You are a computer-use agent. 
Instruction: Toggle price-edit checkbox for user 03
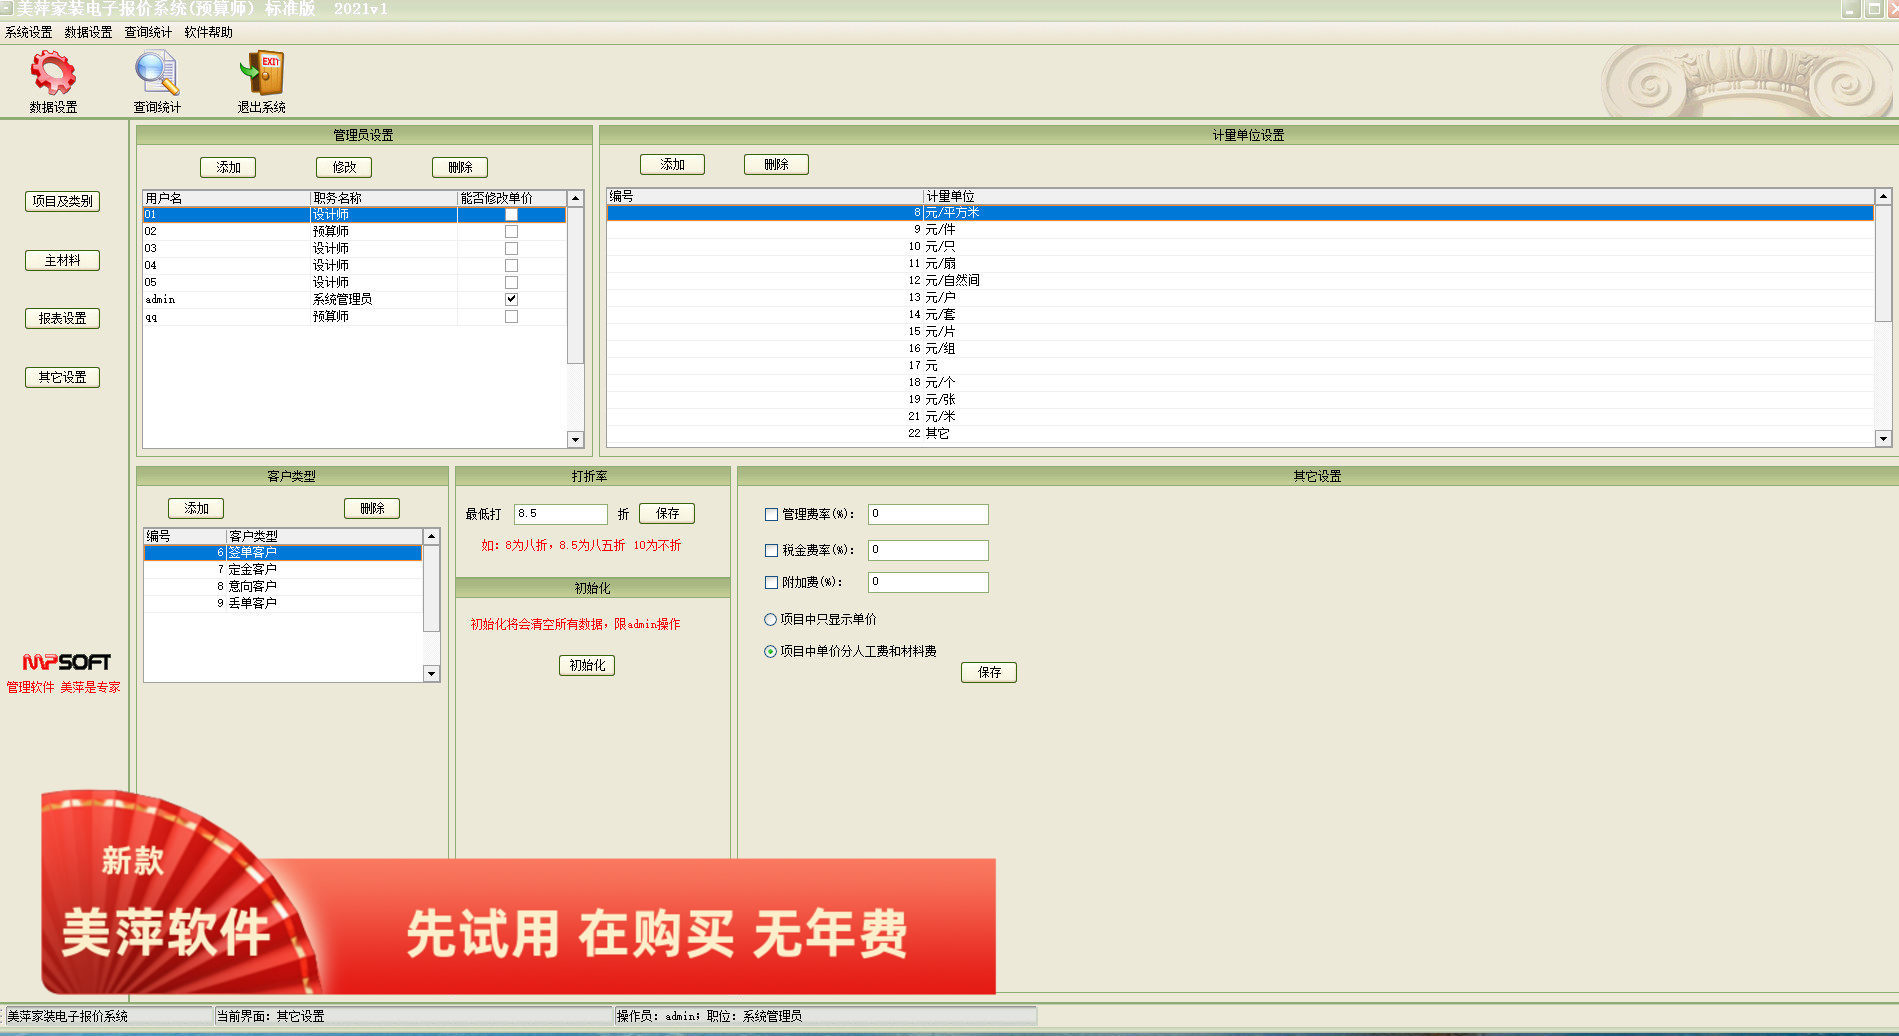point(511,248)
